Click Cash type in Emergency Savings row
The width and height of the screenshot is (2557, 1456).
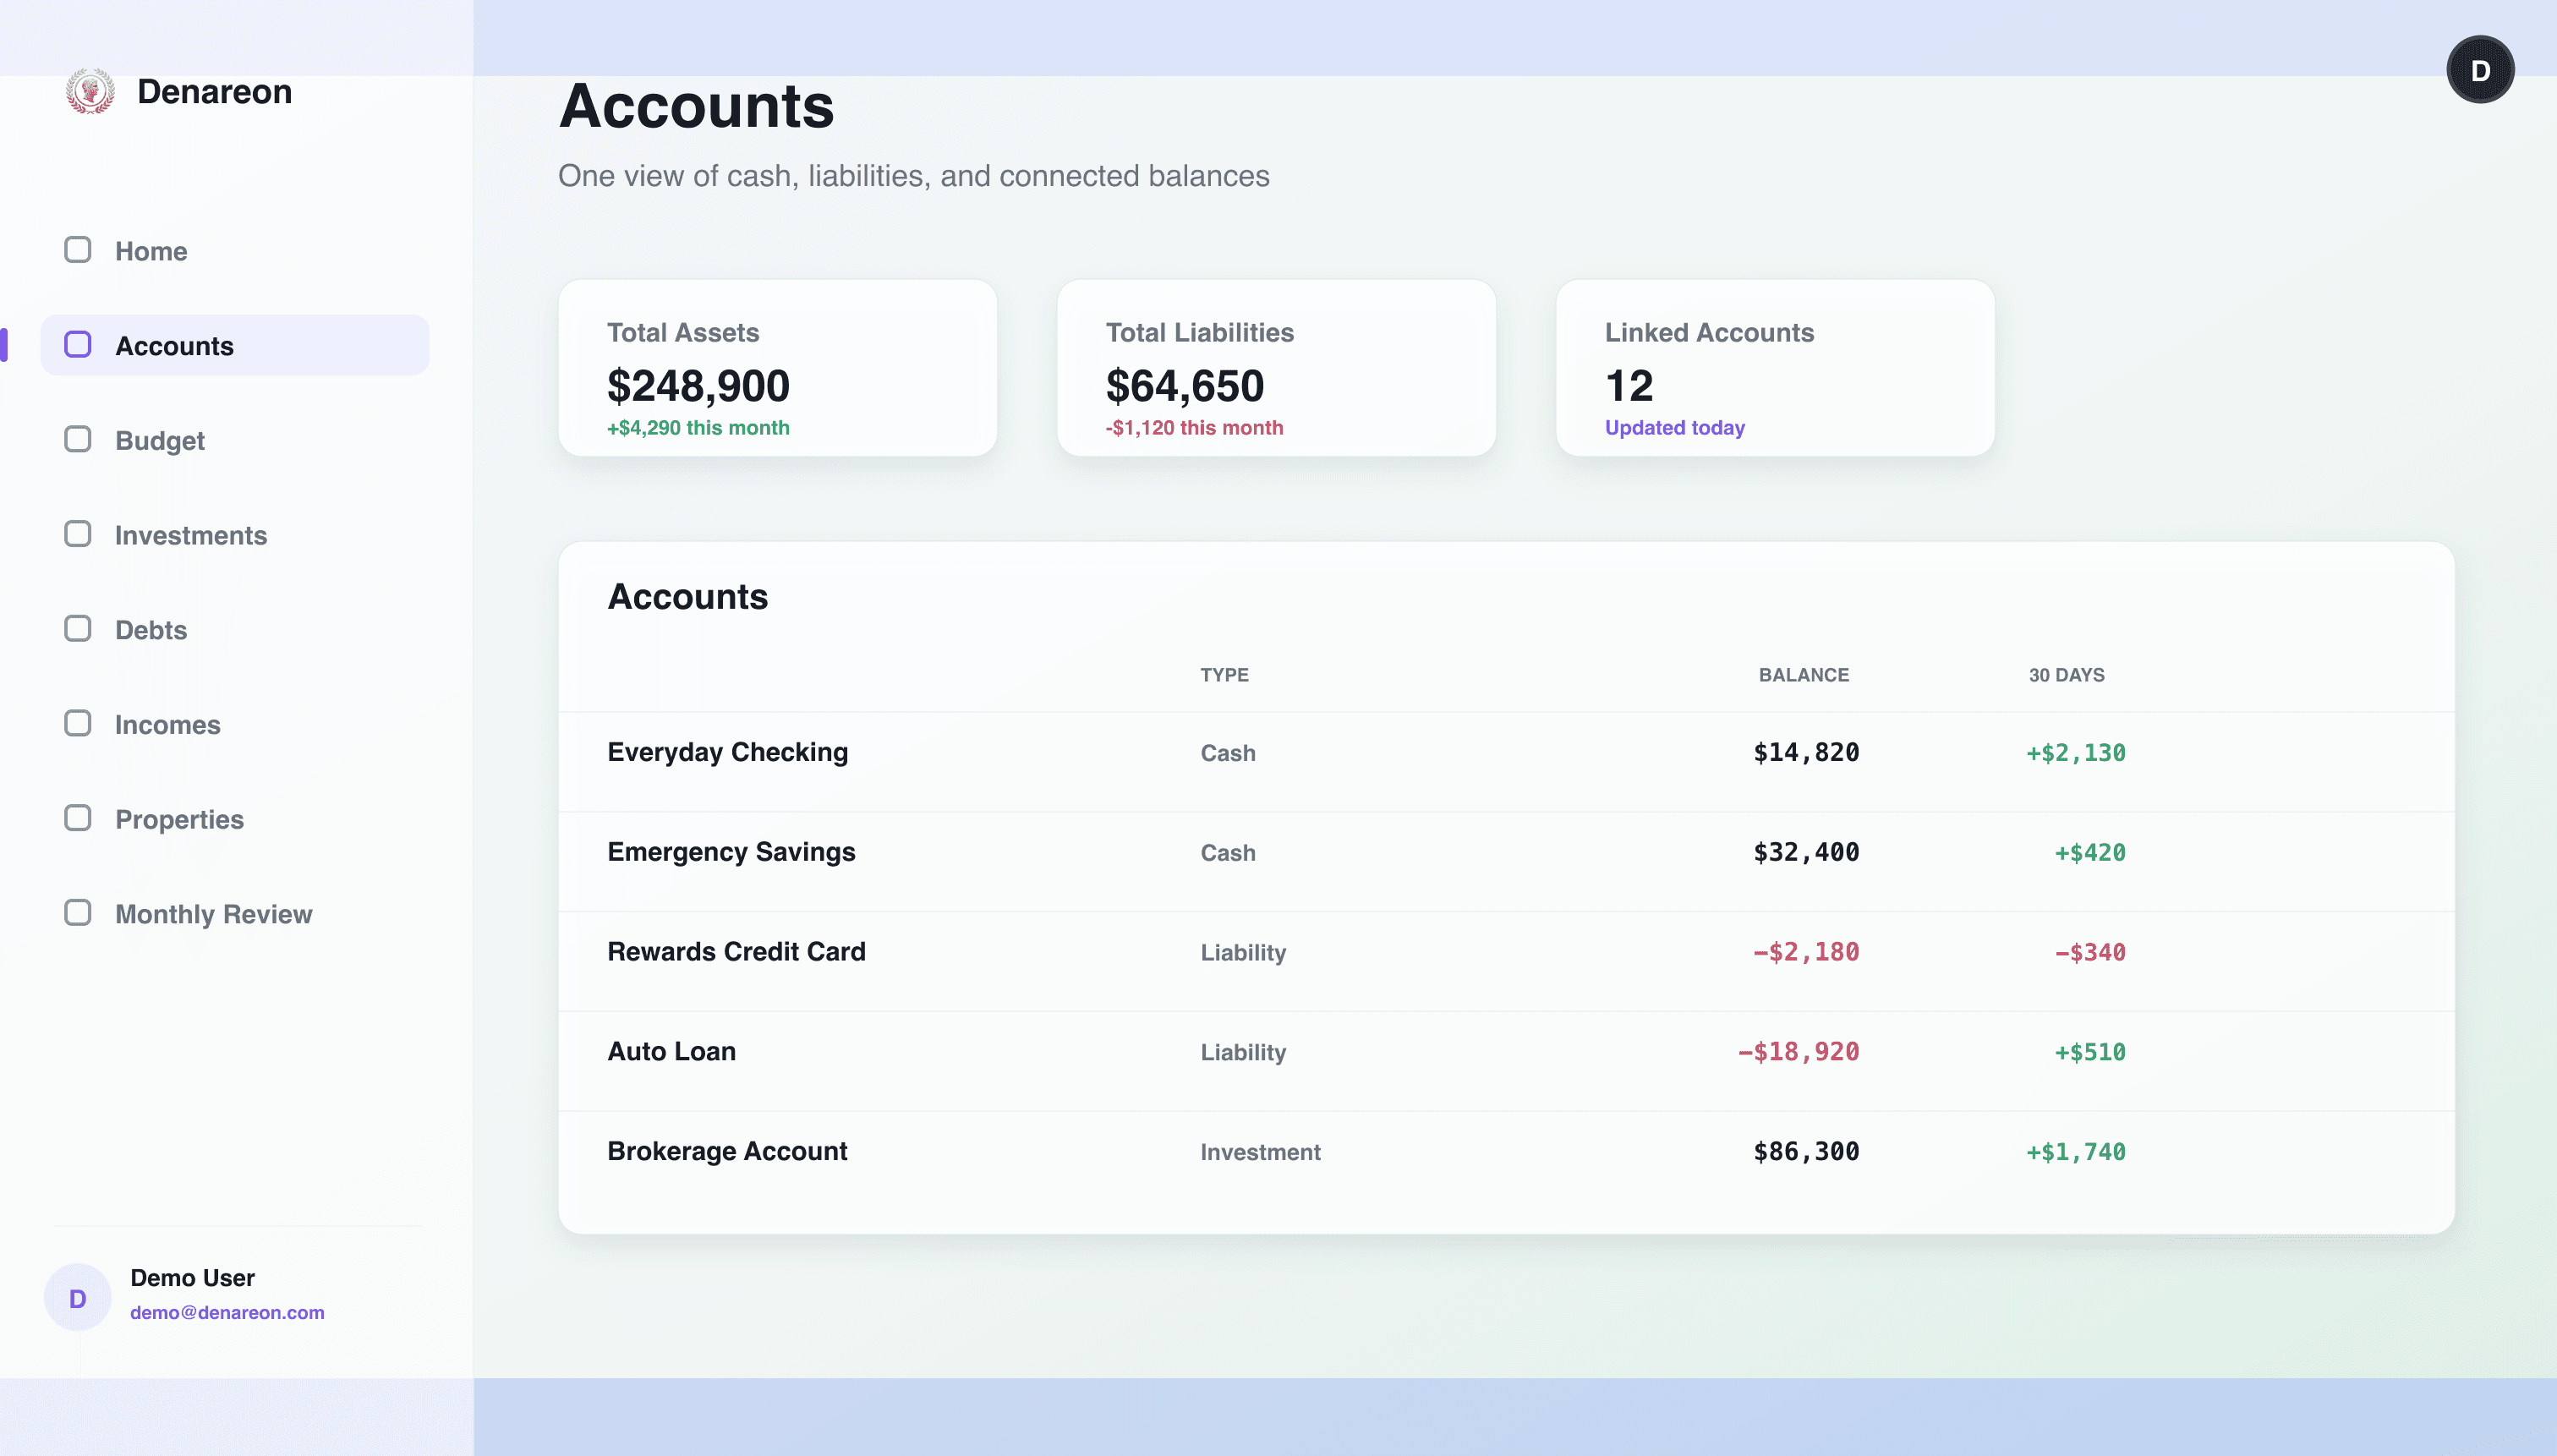(x=1228, y=853)
